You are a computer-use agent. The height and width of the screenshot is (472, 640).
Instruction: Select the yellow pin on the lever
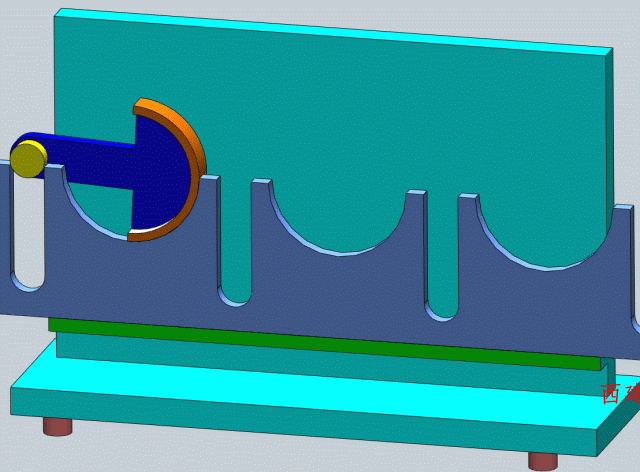click(x=28, y=159)
